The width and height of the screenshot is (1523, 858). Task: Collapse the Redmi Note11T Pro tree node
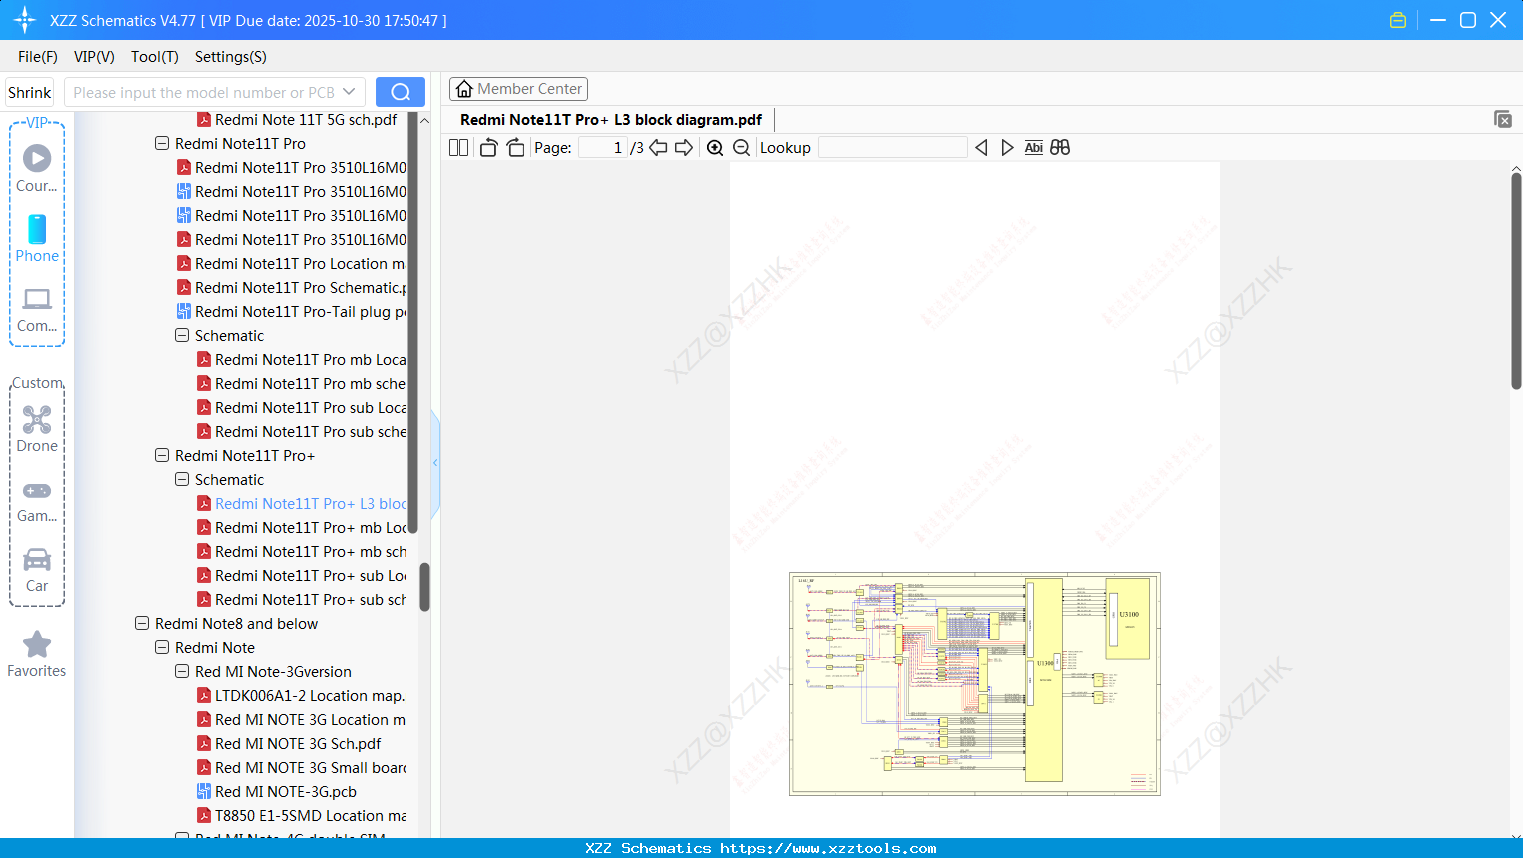[x=161, y=143]
